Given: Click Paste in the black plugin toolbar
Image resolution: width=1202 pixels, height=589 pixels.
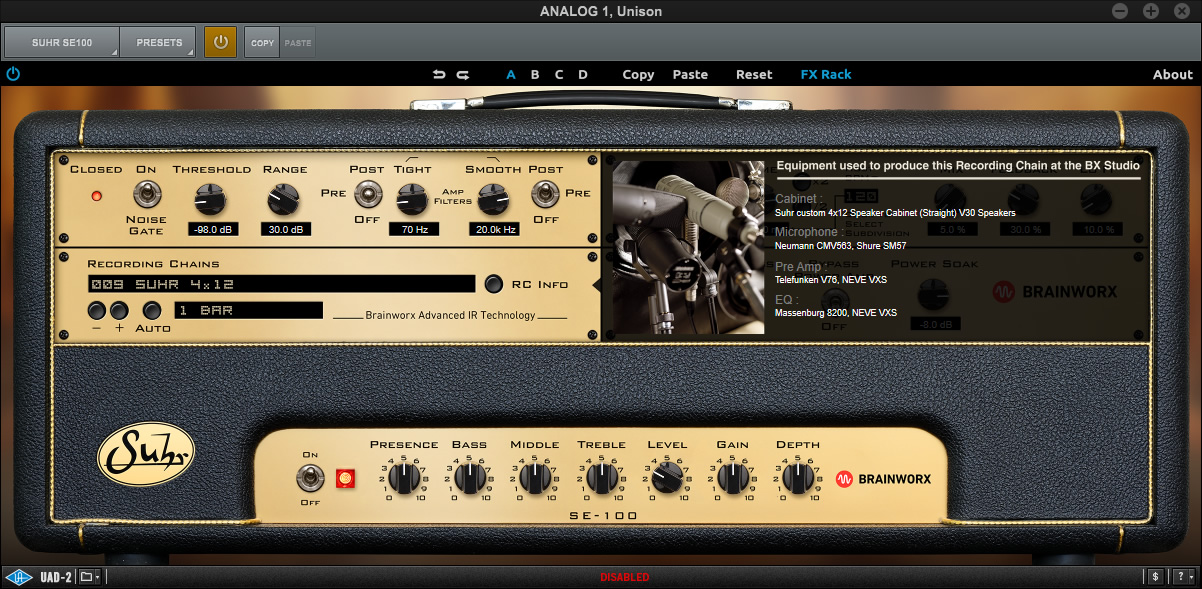Looking at the screenshot, I should pyautogui.click(x=690, y=75).
